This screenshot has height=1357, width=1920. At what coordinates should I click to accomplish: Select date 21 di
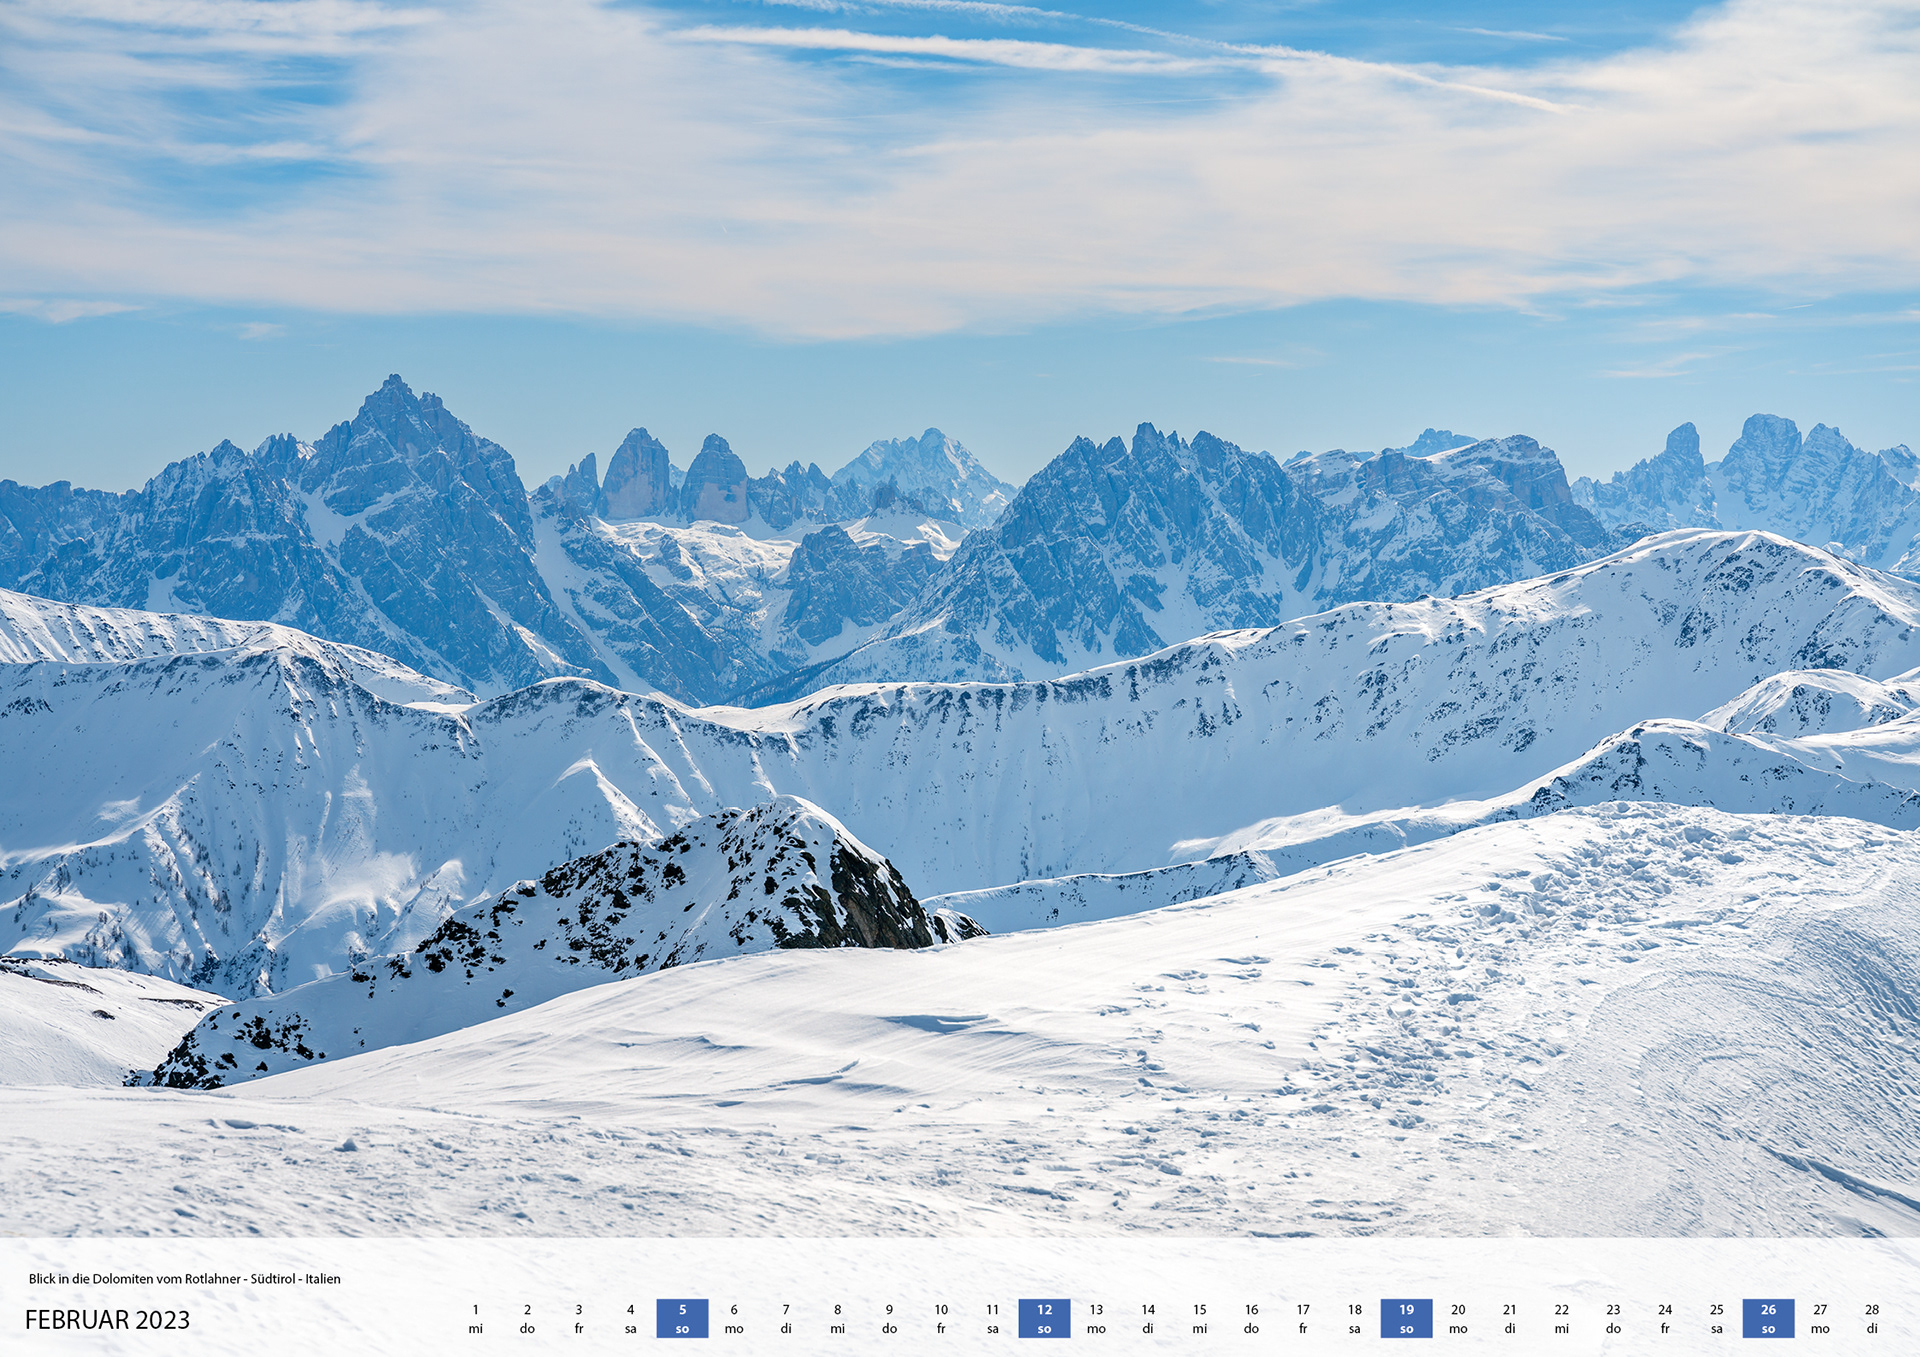point(1510,1319)
